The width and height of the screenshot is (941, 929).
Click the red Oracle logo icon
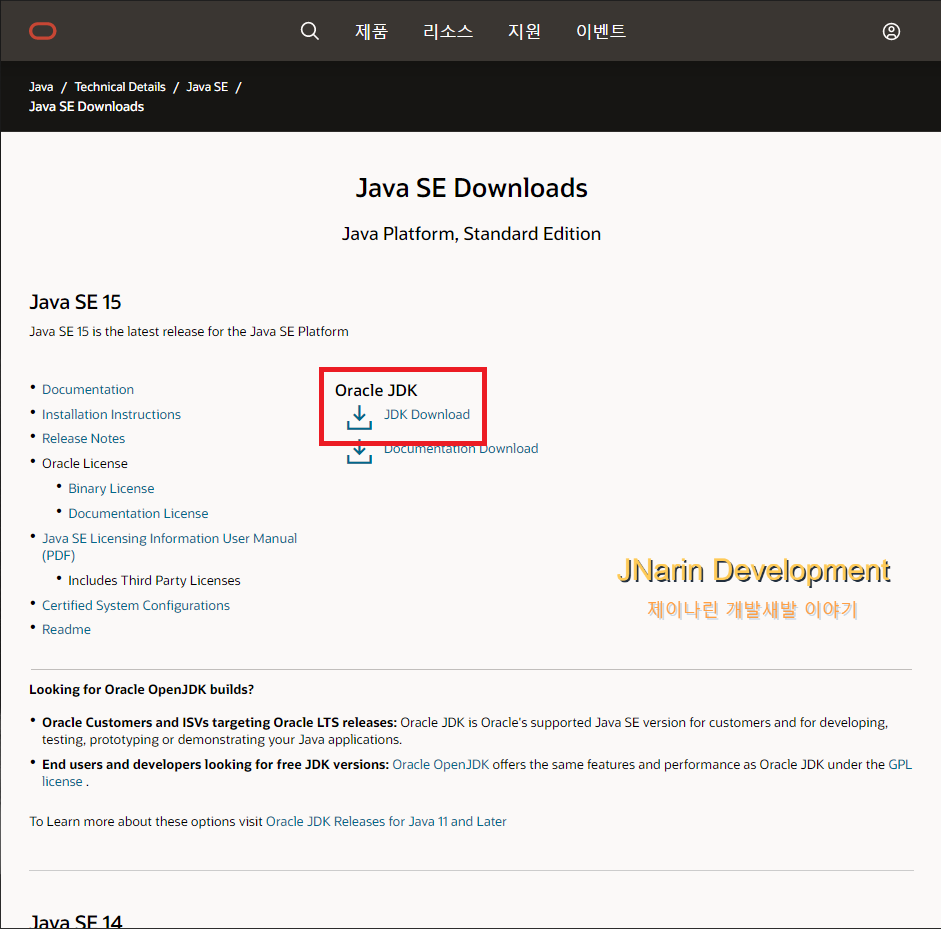coord(43,31)
